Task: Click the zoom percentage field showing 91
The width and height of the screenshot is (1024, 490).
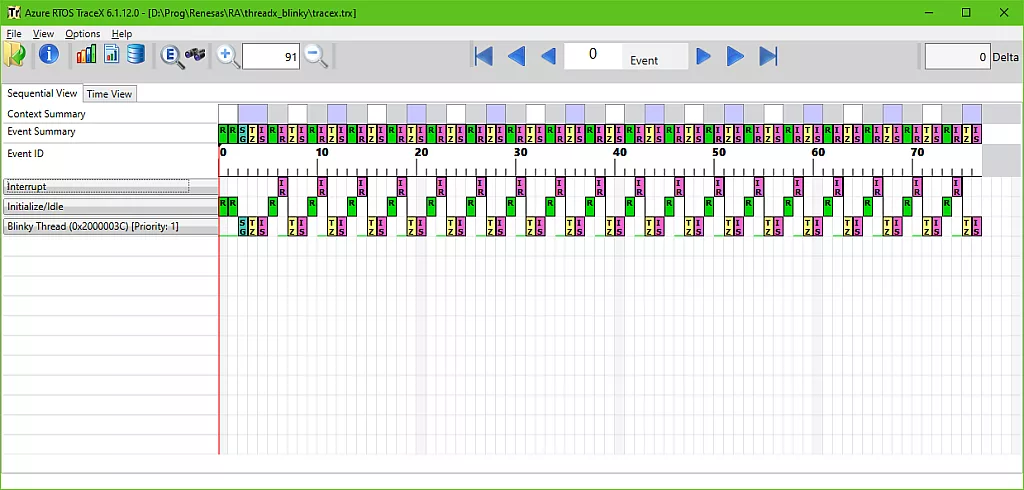Action: [x=271, y=57]
